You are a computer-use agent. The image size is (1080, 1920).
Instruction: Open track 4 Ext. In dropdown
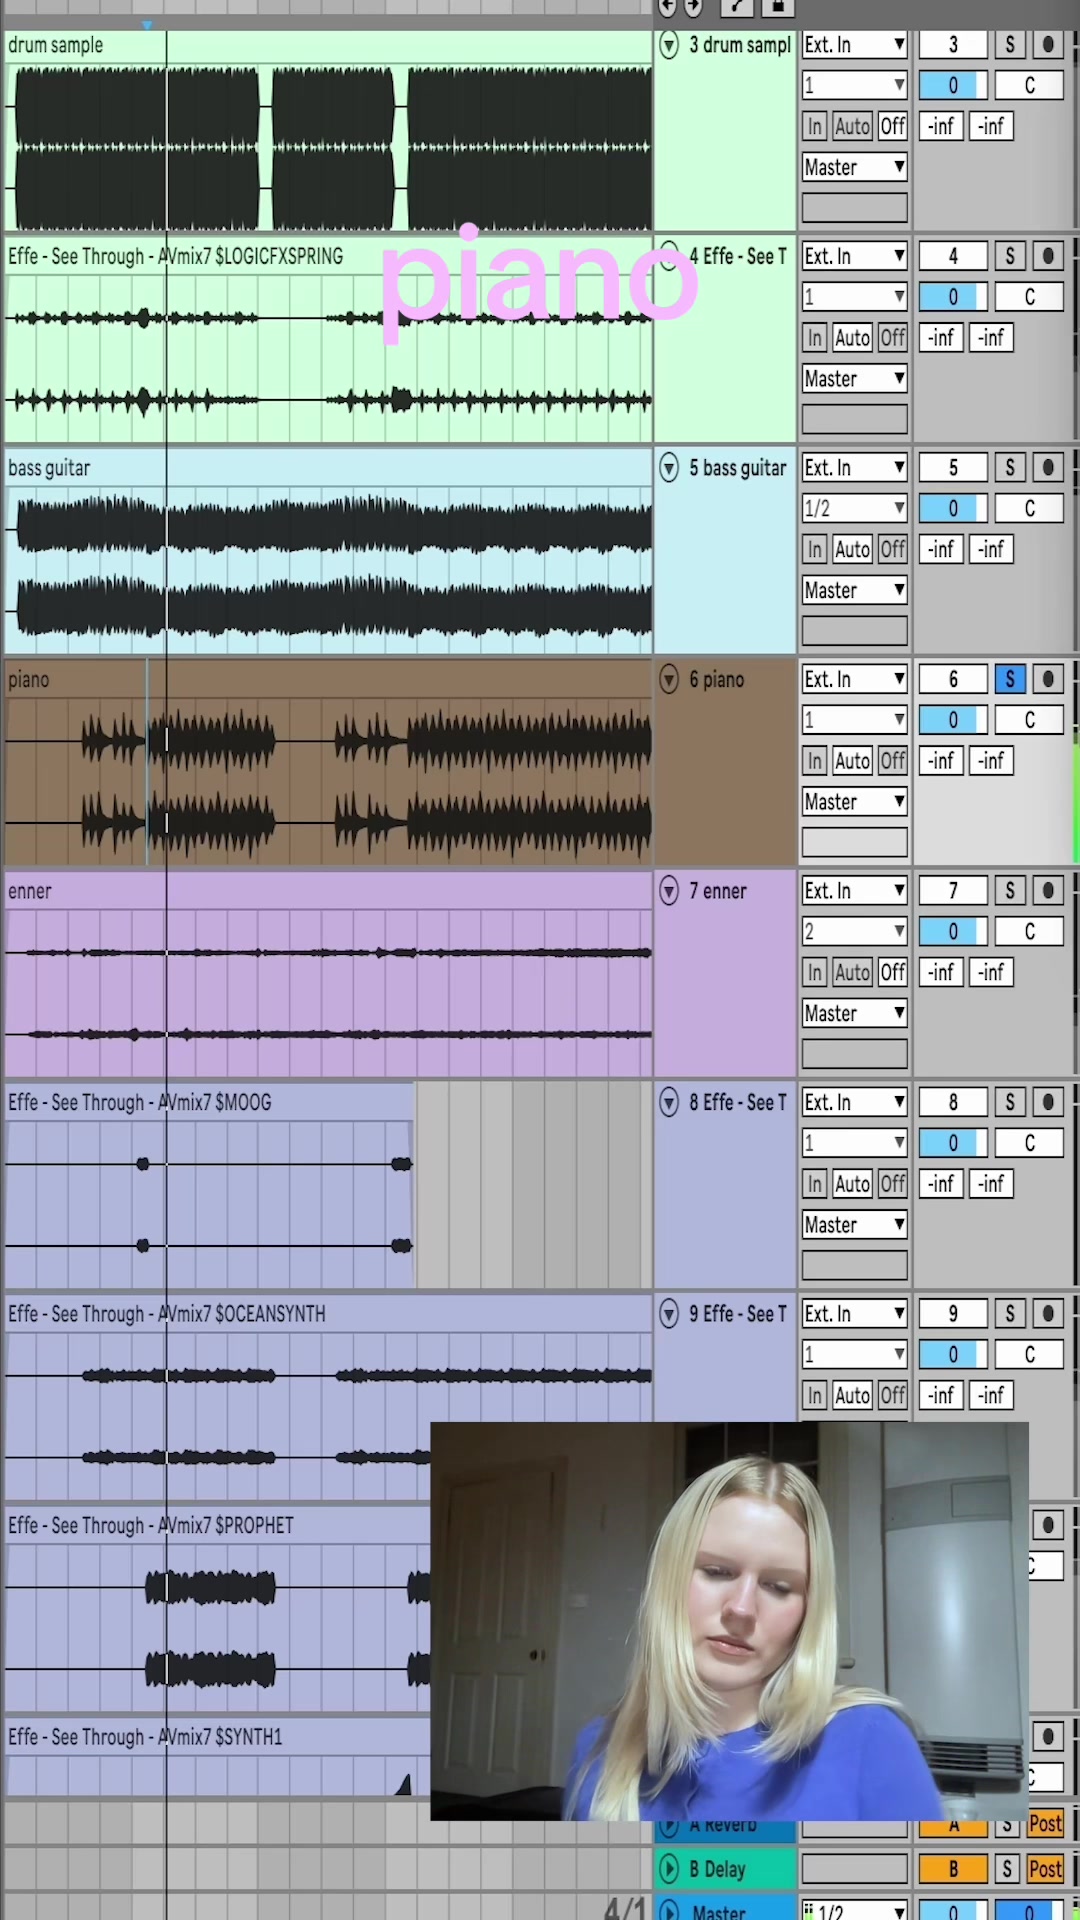855,256
